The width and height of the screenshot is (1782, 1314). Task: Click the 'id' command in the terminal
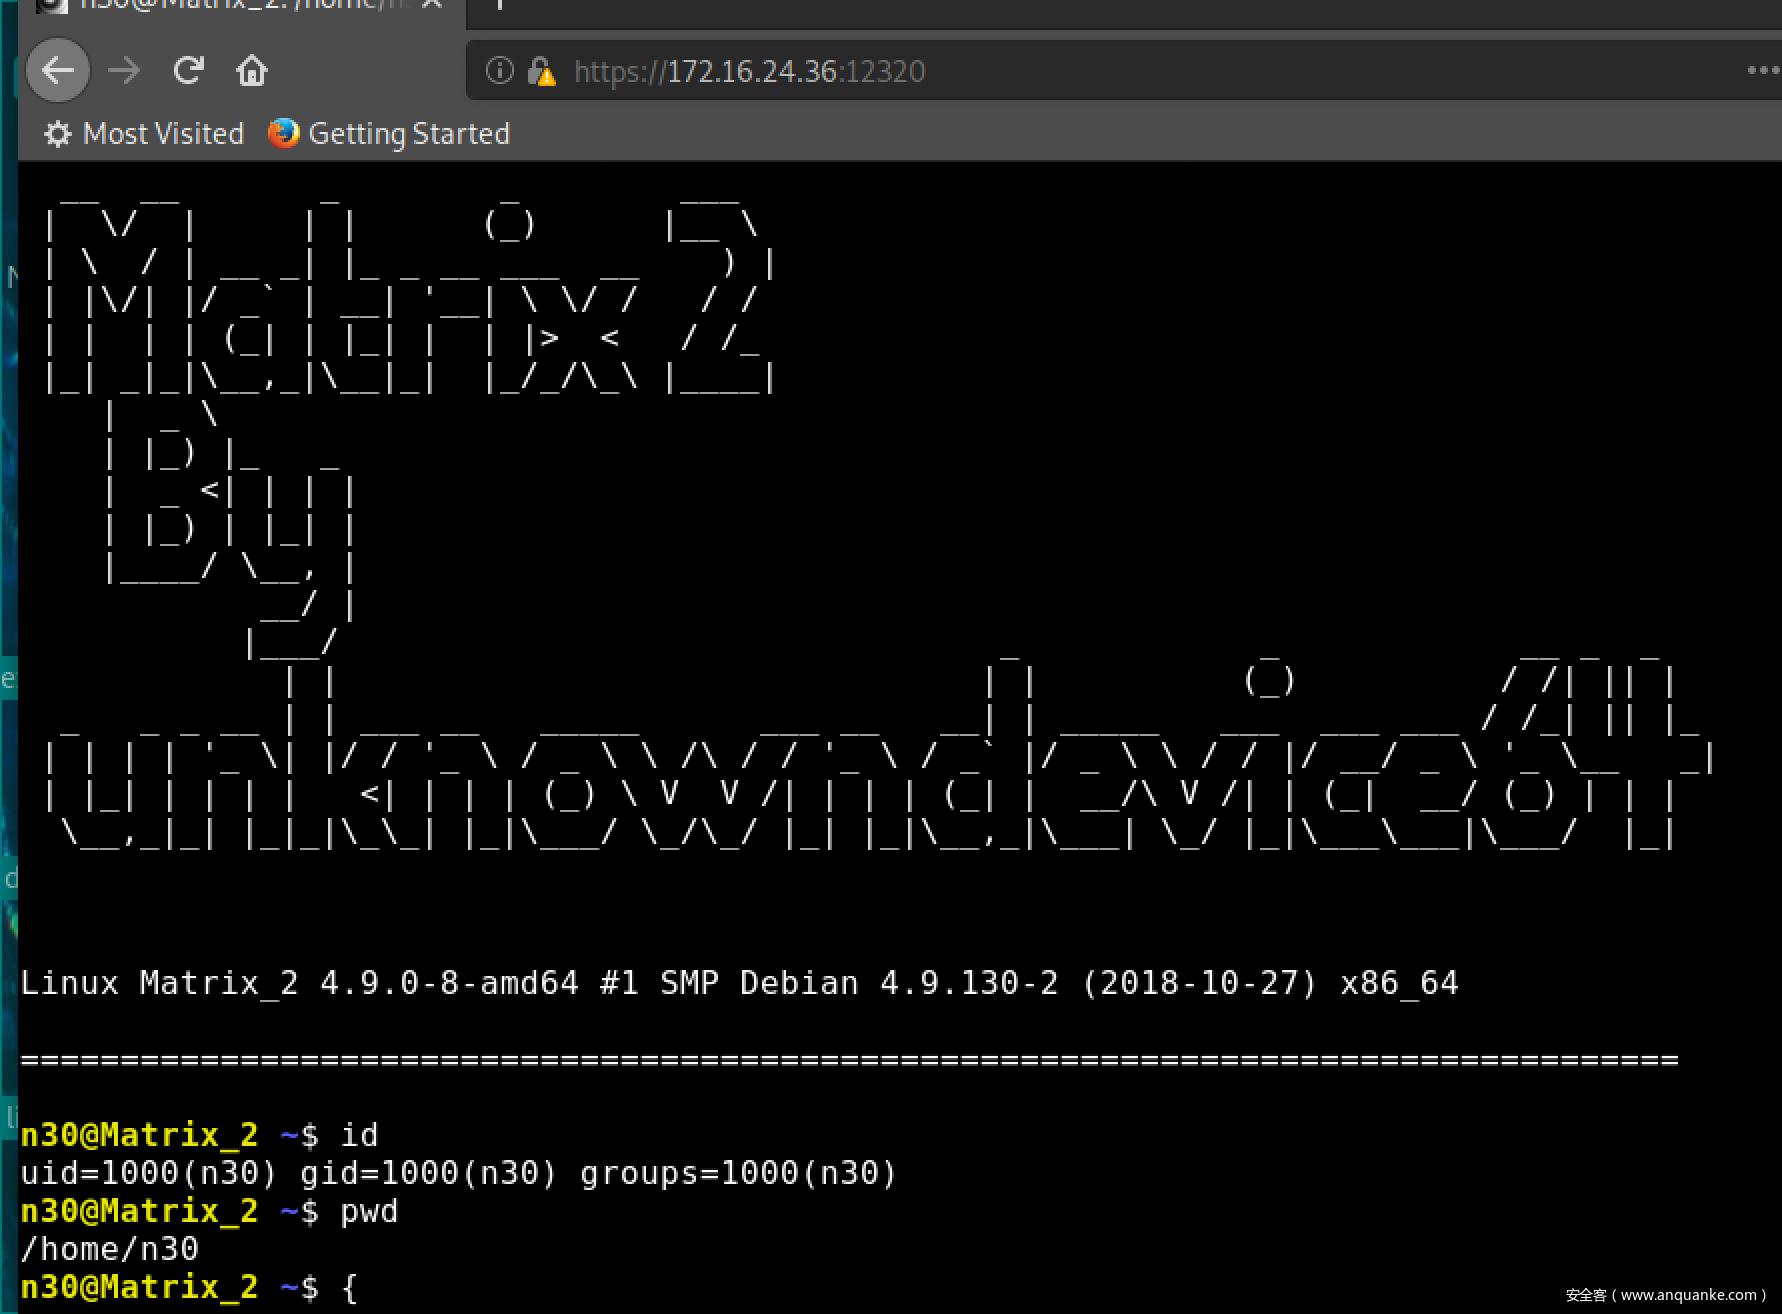point(359,1135)
